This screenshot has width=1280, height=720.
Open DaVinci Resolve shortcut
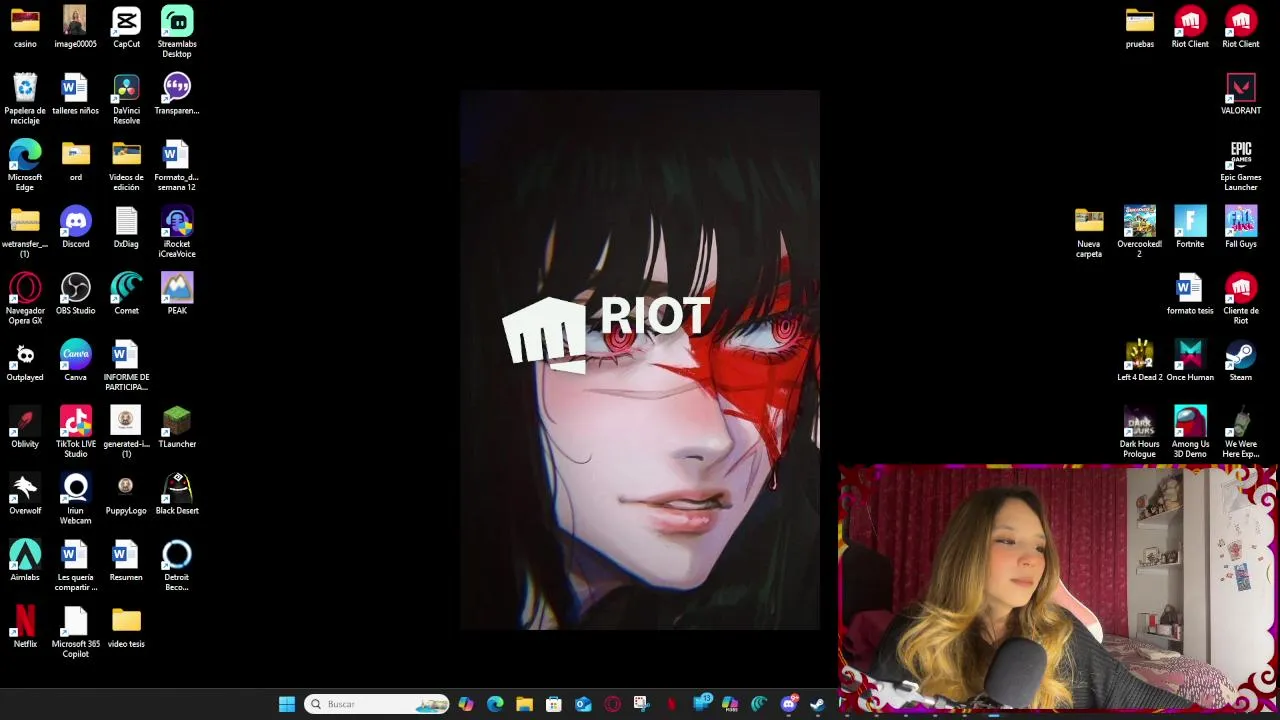[x=126, y=98]
